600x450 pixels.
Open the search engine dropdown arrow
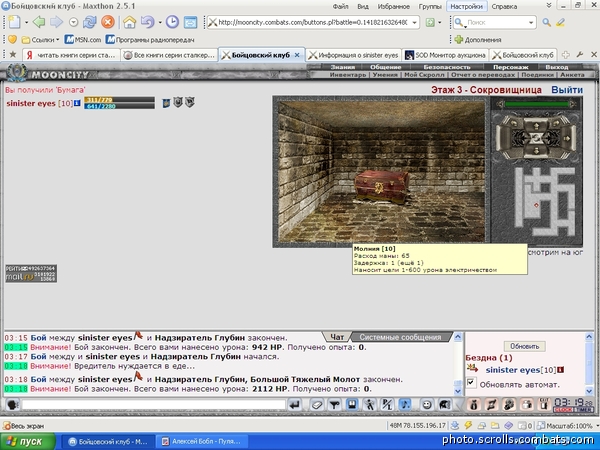(x=531, y=23)
